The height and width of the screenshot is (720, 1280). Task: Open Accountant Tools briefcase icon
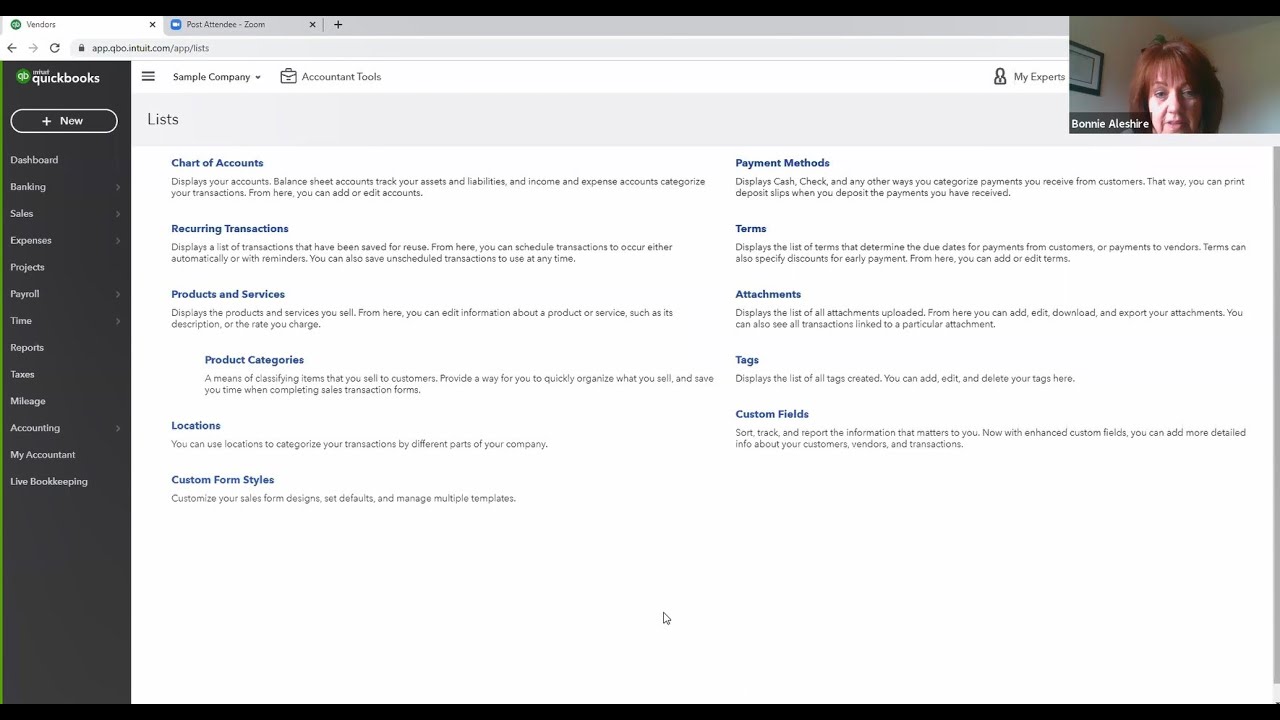288,76
